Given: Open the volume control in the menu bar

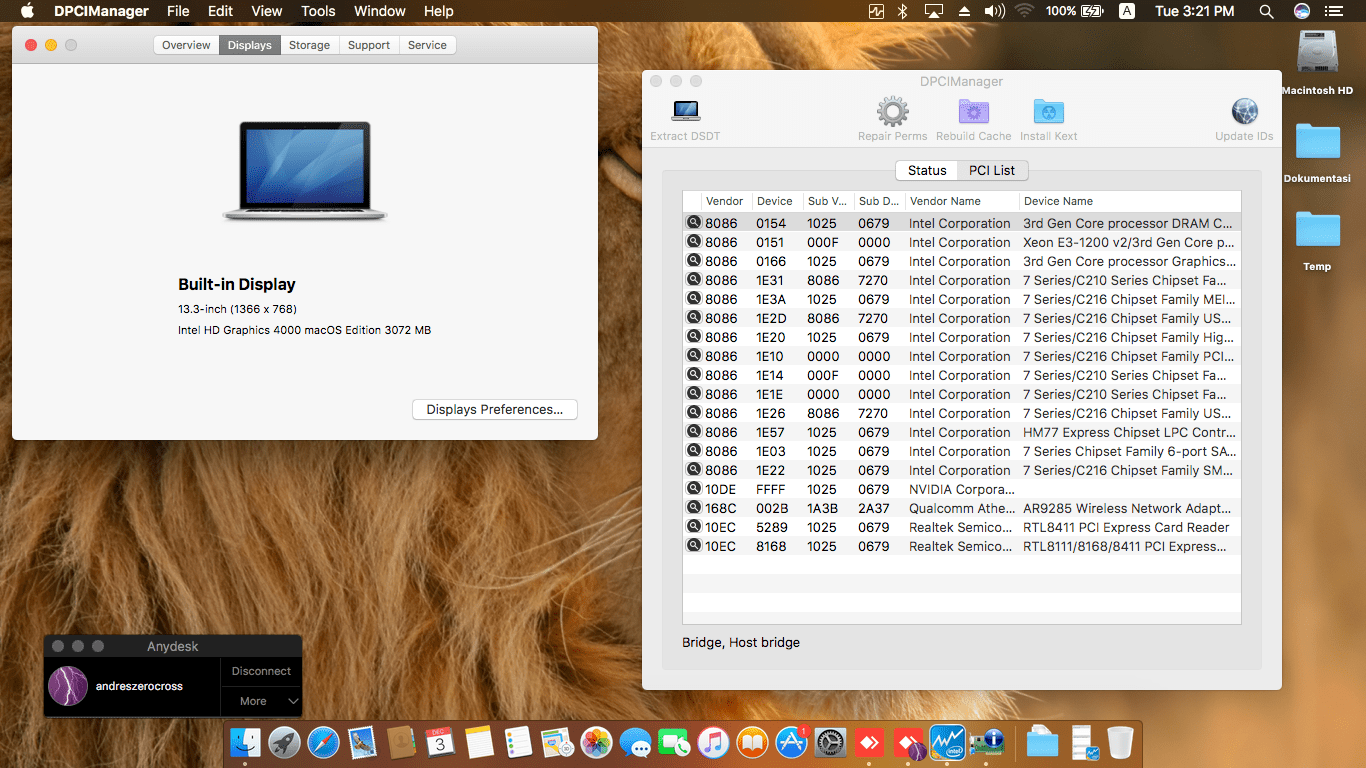Looking at the screenshot, I should pos(994,11).
